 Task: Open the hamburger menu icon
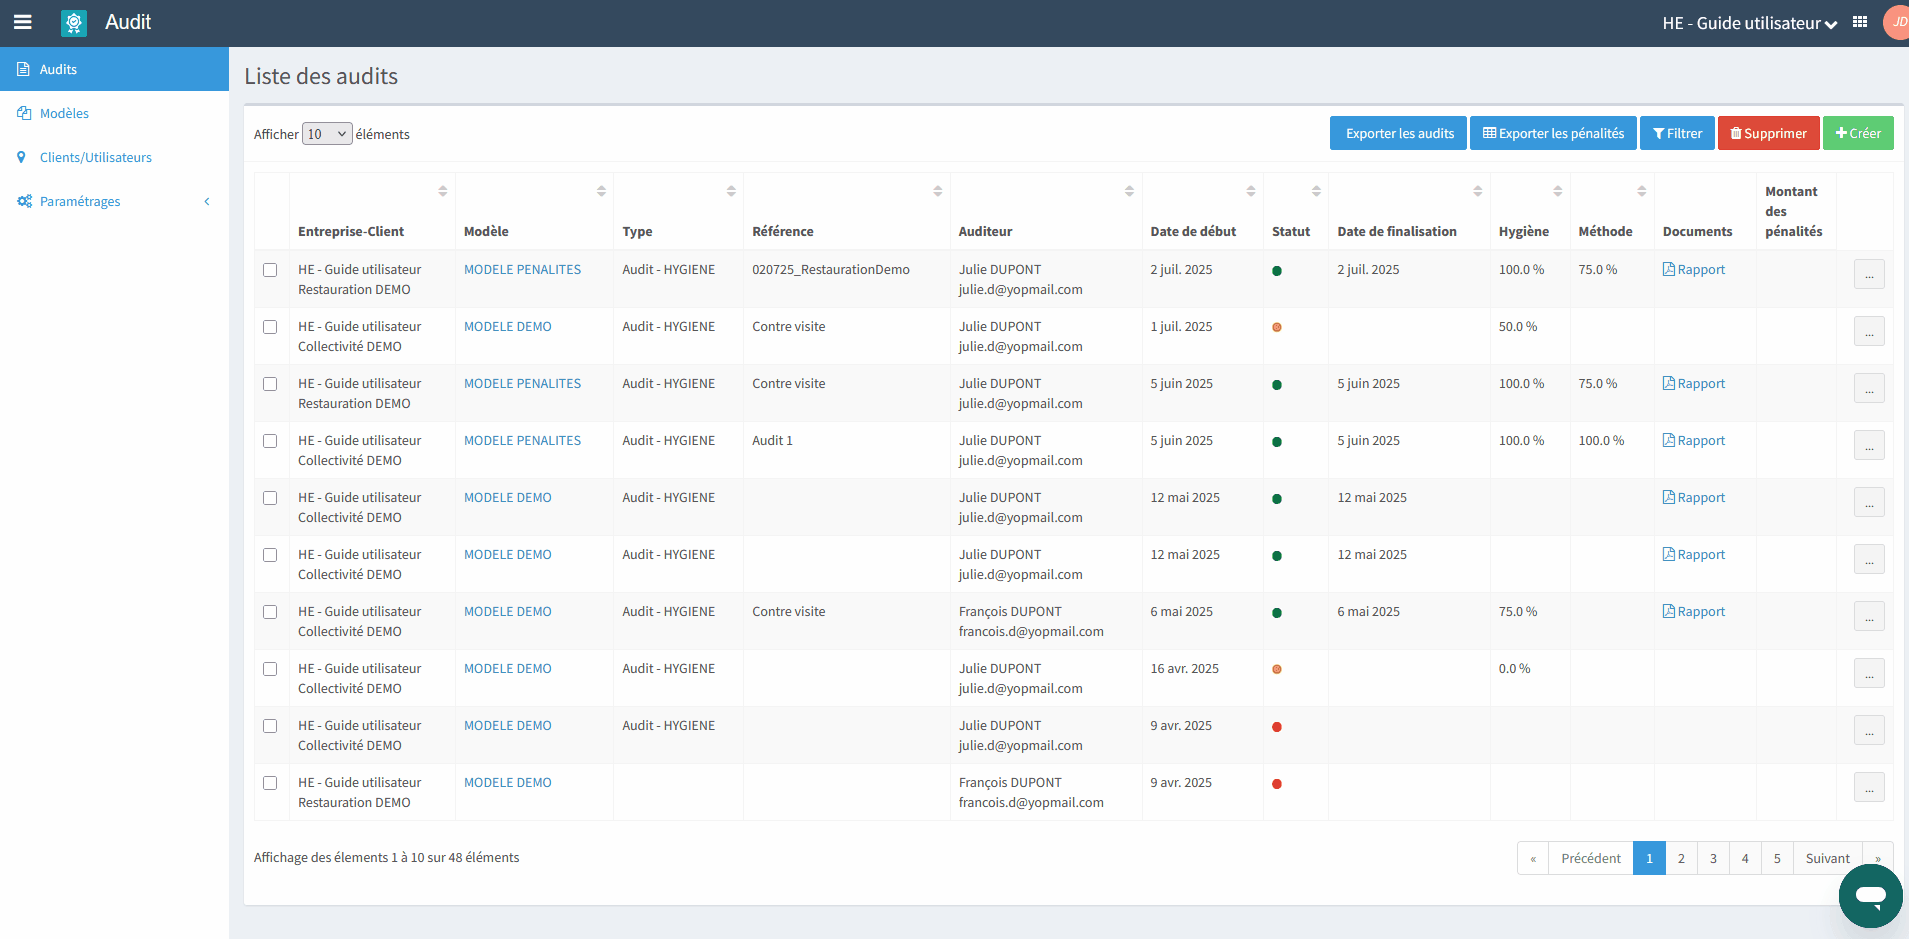[x=22, y=22]
